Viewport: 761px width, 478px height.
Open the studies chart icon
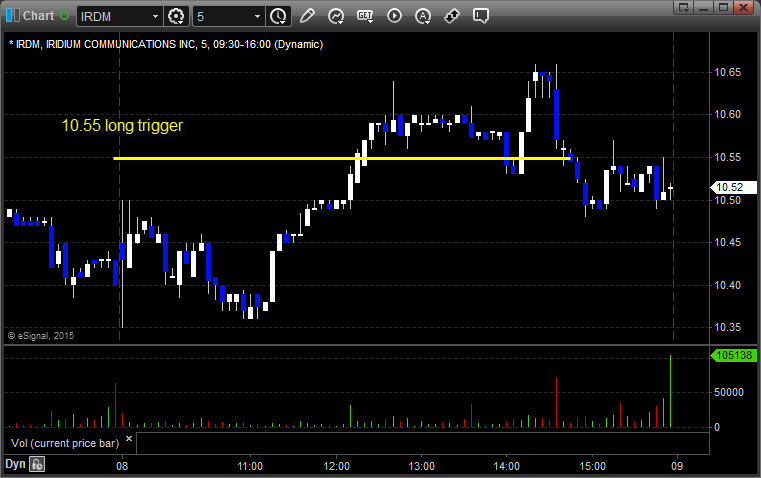coord(335,16)
